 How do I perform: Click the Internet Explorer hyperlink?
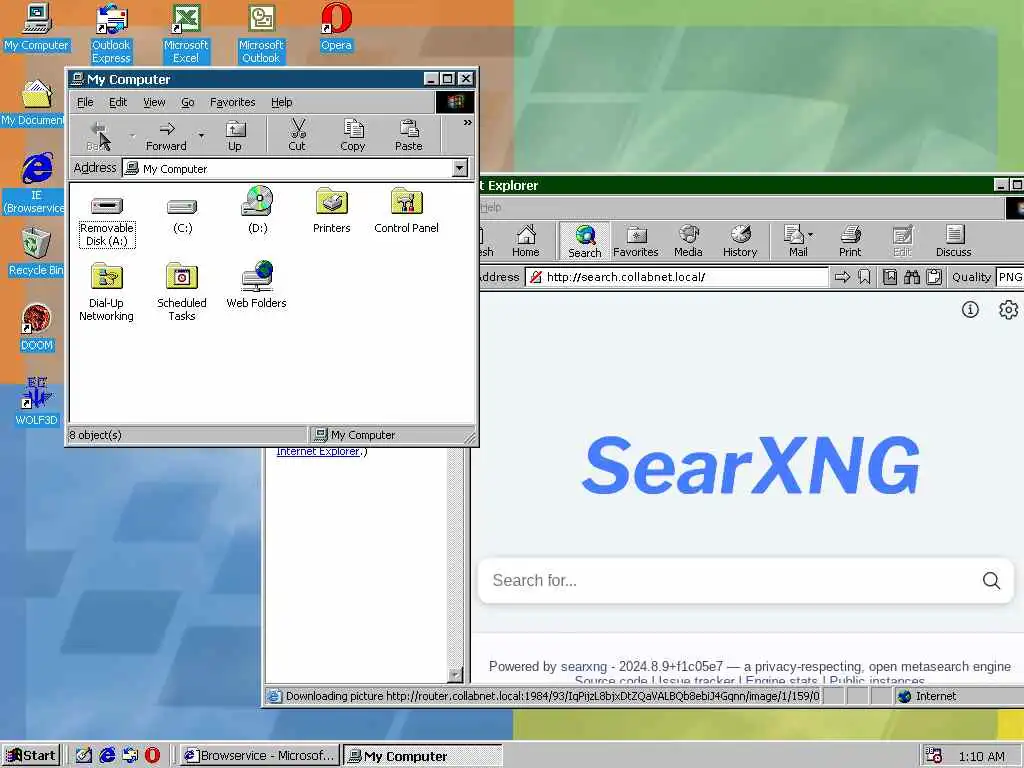[x=317, y=451]
